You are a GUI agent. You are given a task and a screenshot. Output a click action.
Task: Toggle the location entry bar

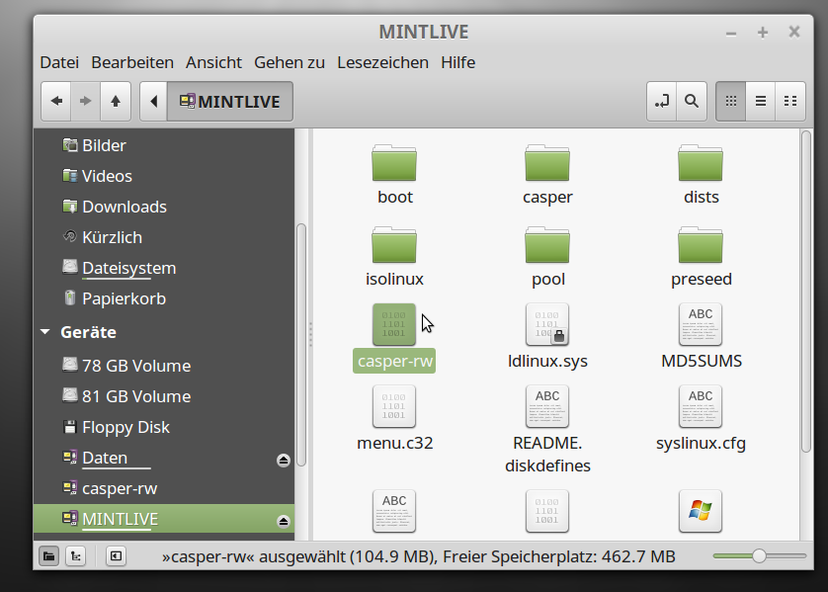(661, 100)
